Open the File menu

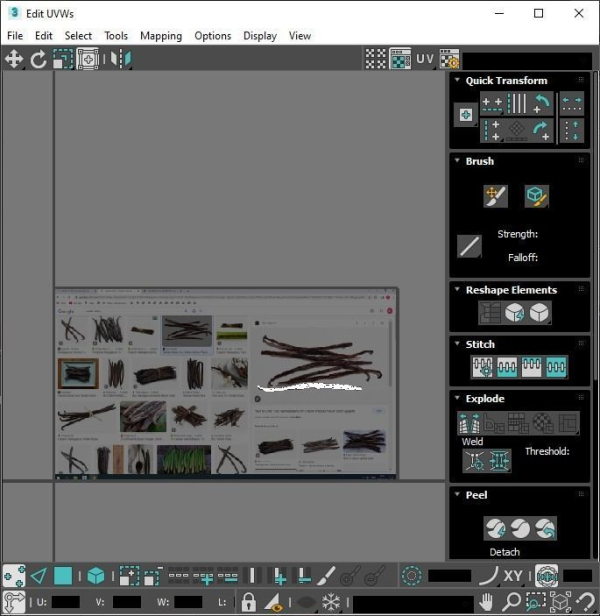pyautogui.click(x=15, y=36)
